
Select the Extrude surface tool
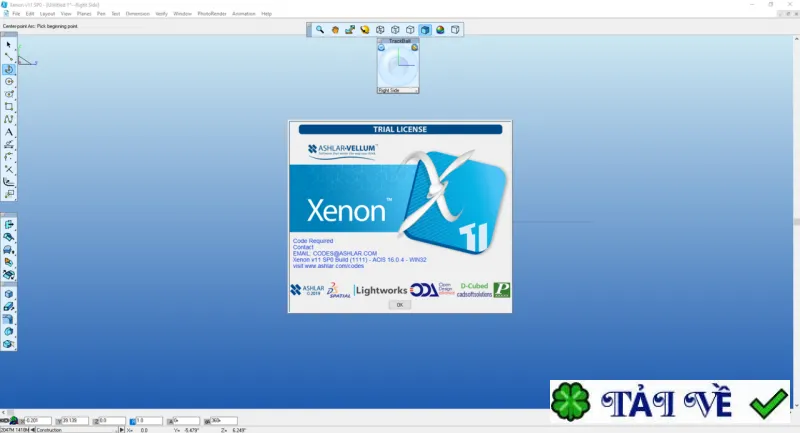click(x=9, y=224)
